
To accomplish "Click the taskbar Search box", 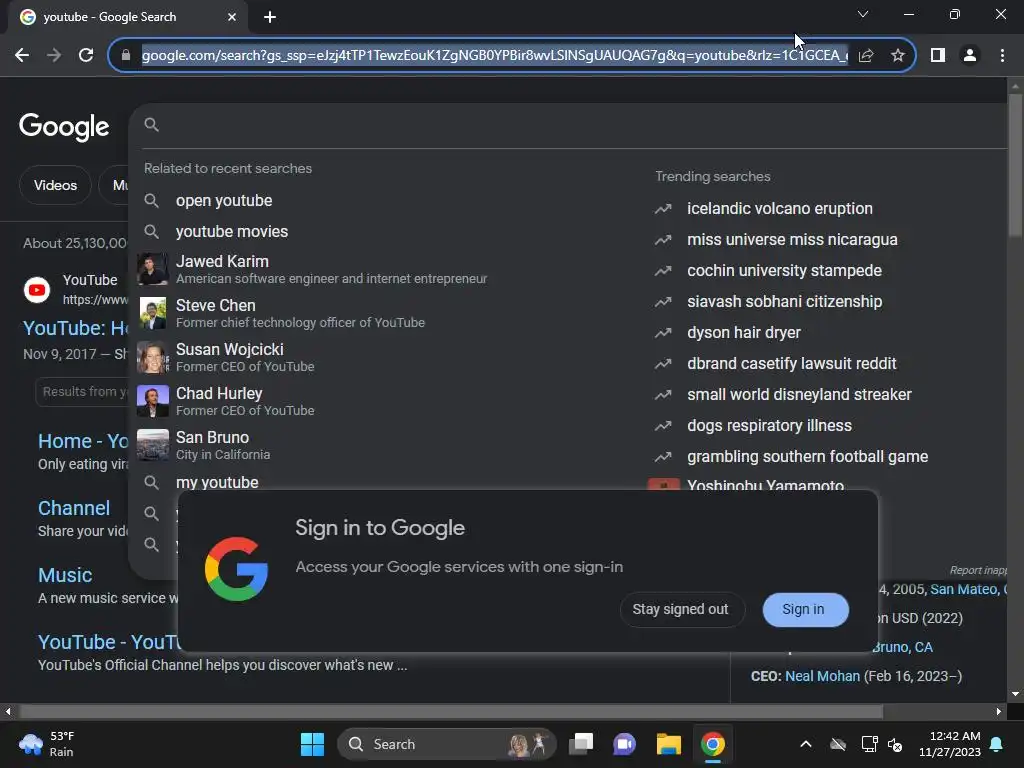I will [447, 744].
